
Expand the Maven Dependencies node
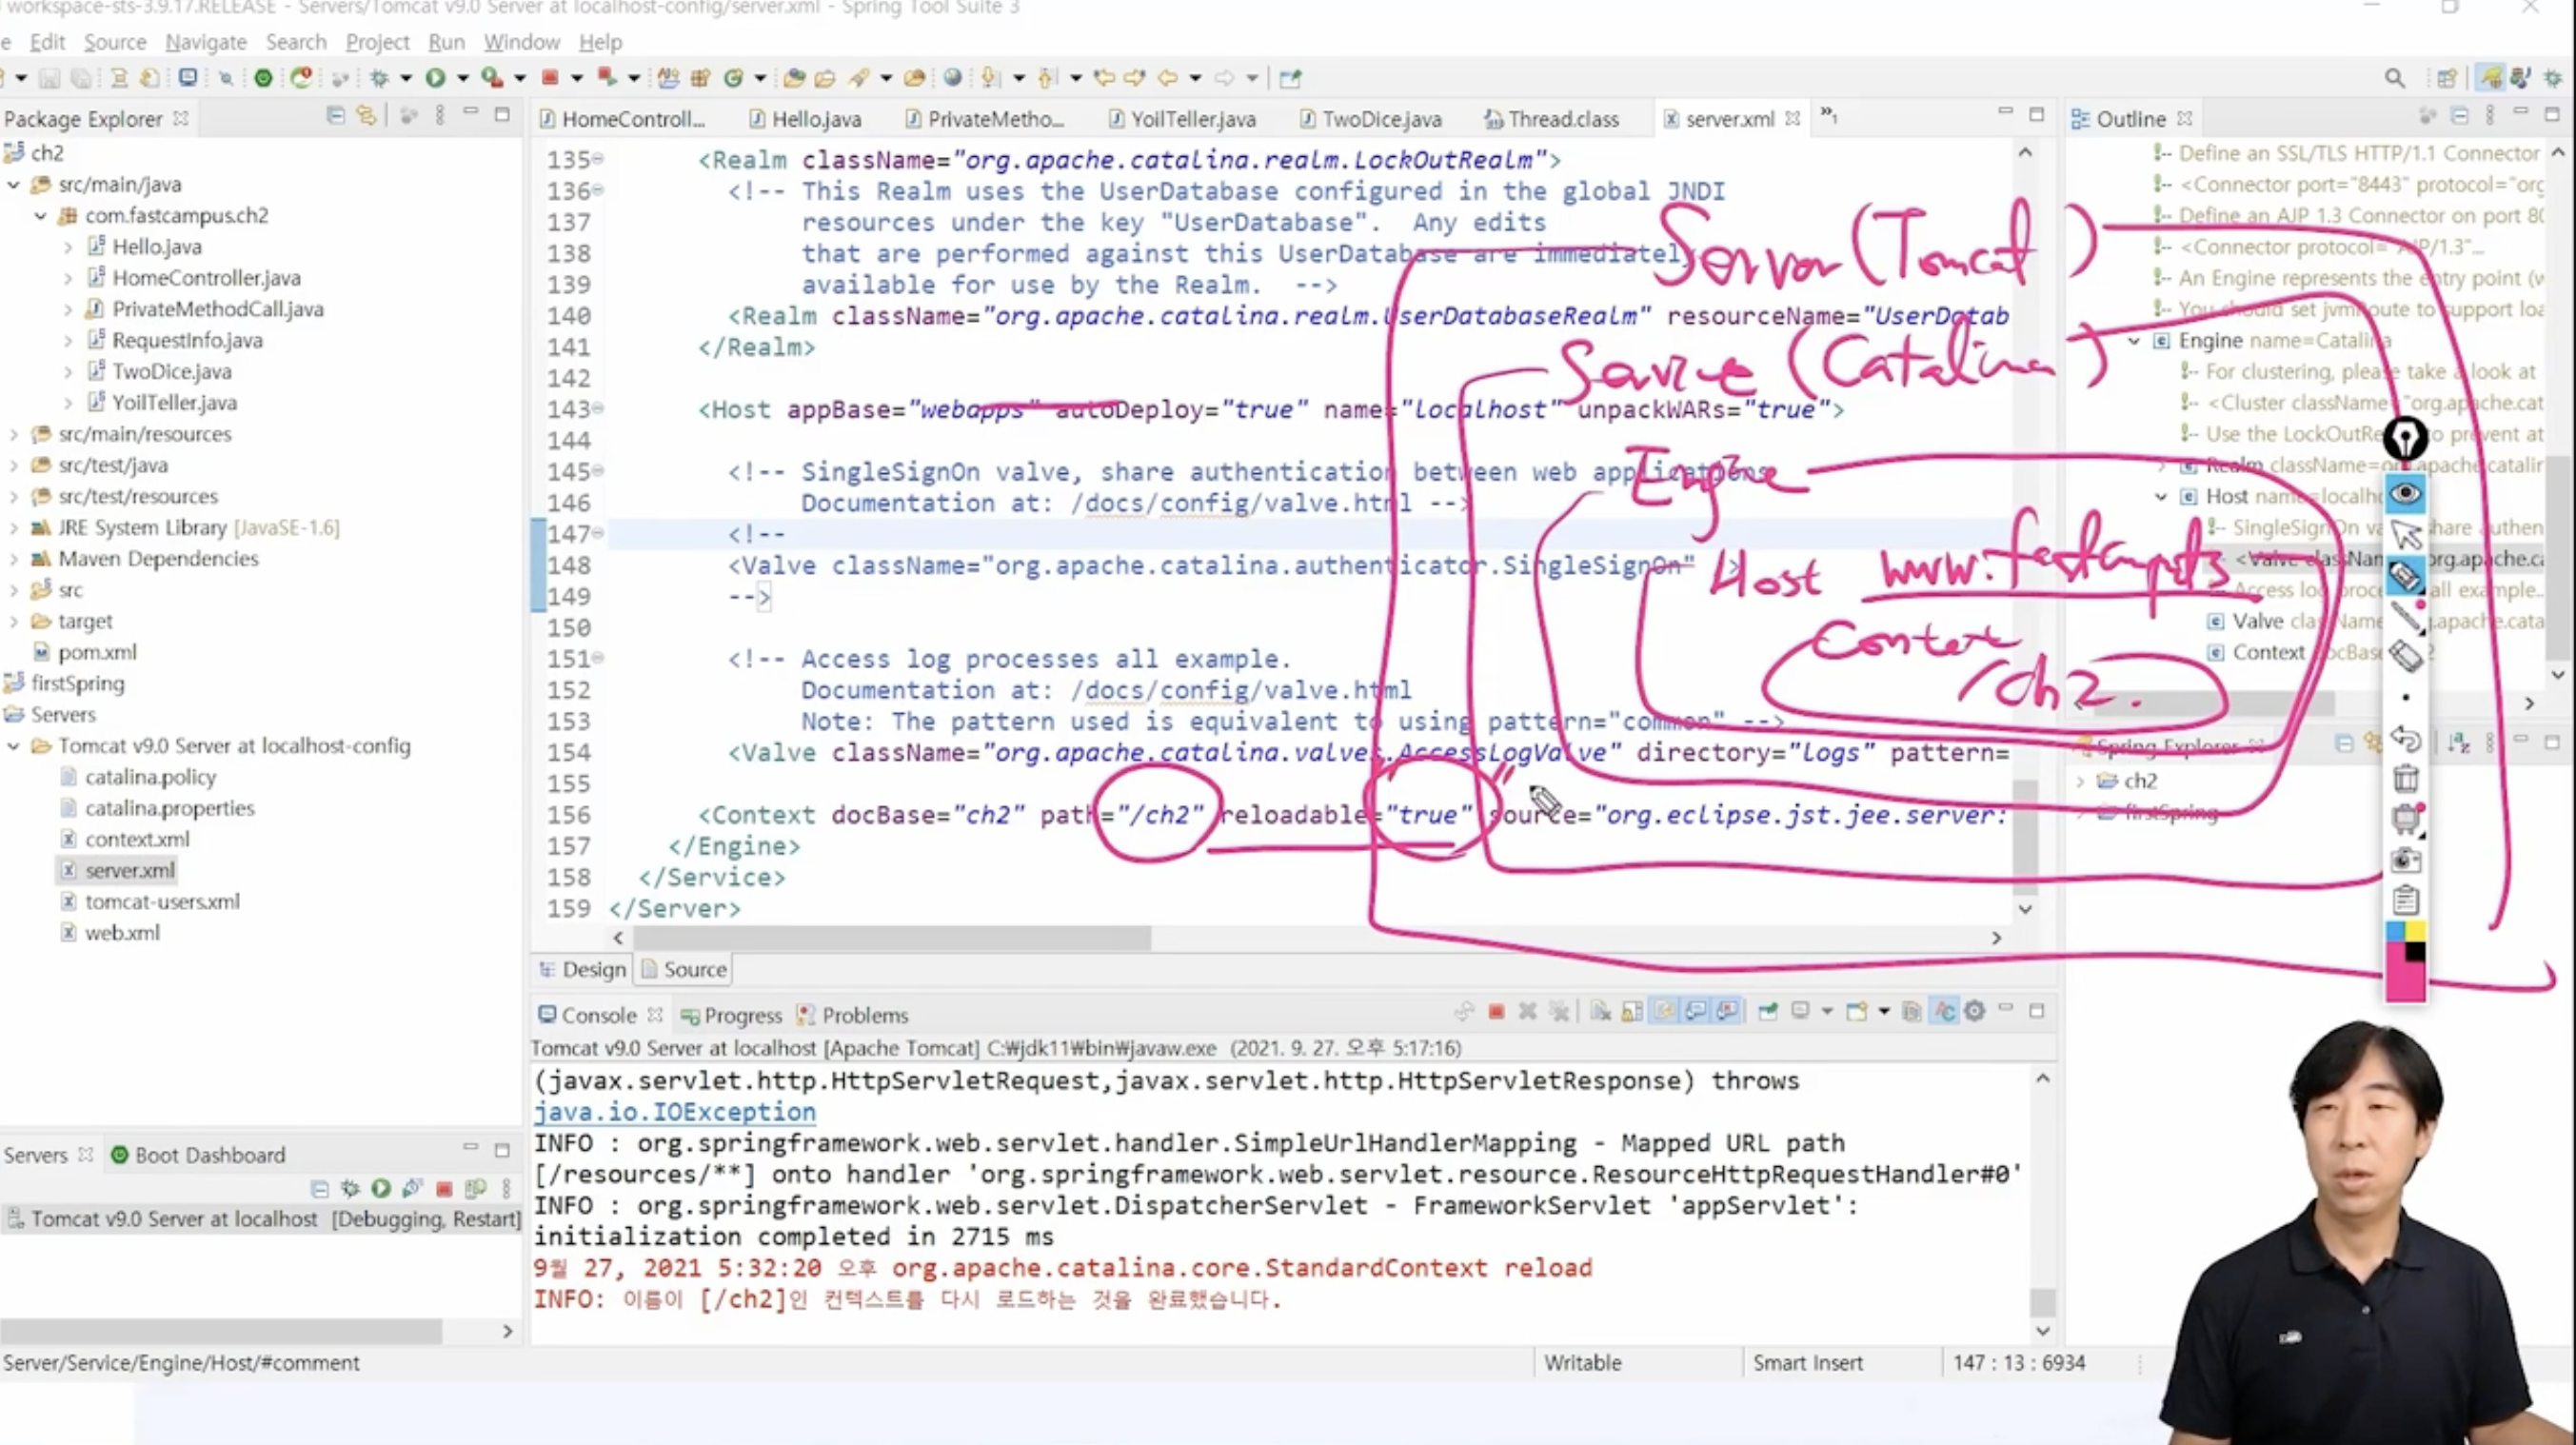14,559
